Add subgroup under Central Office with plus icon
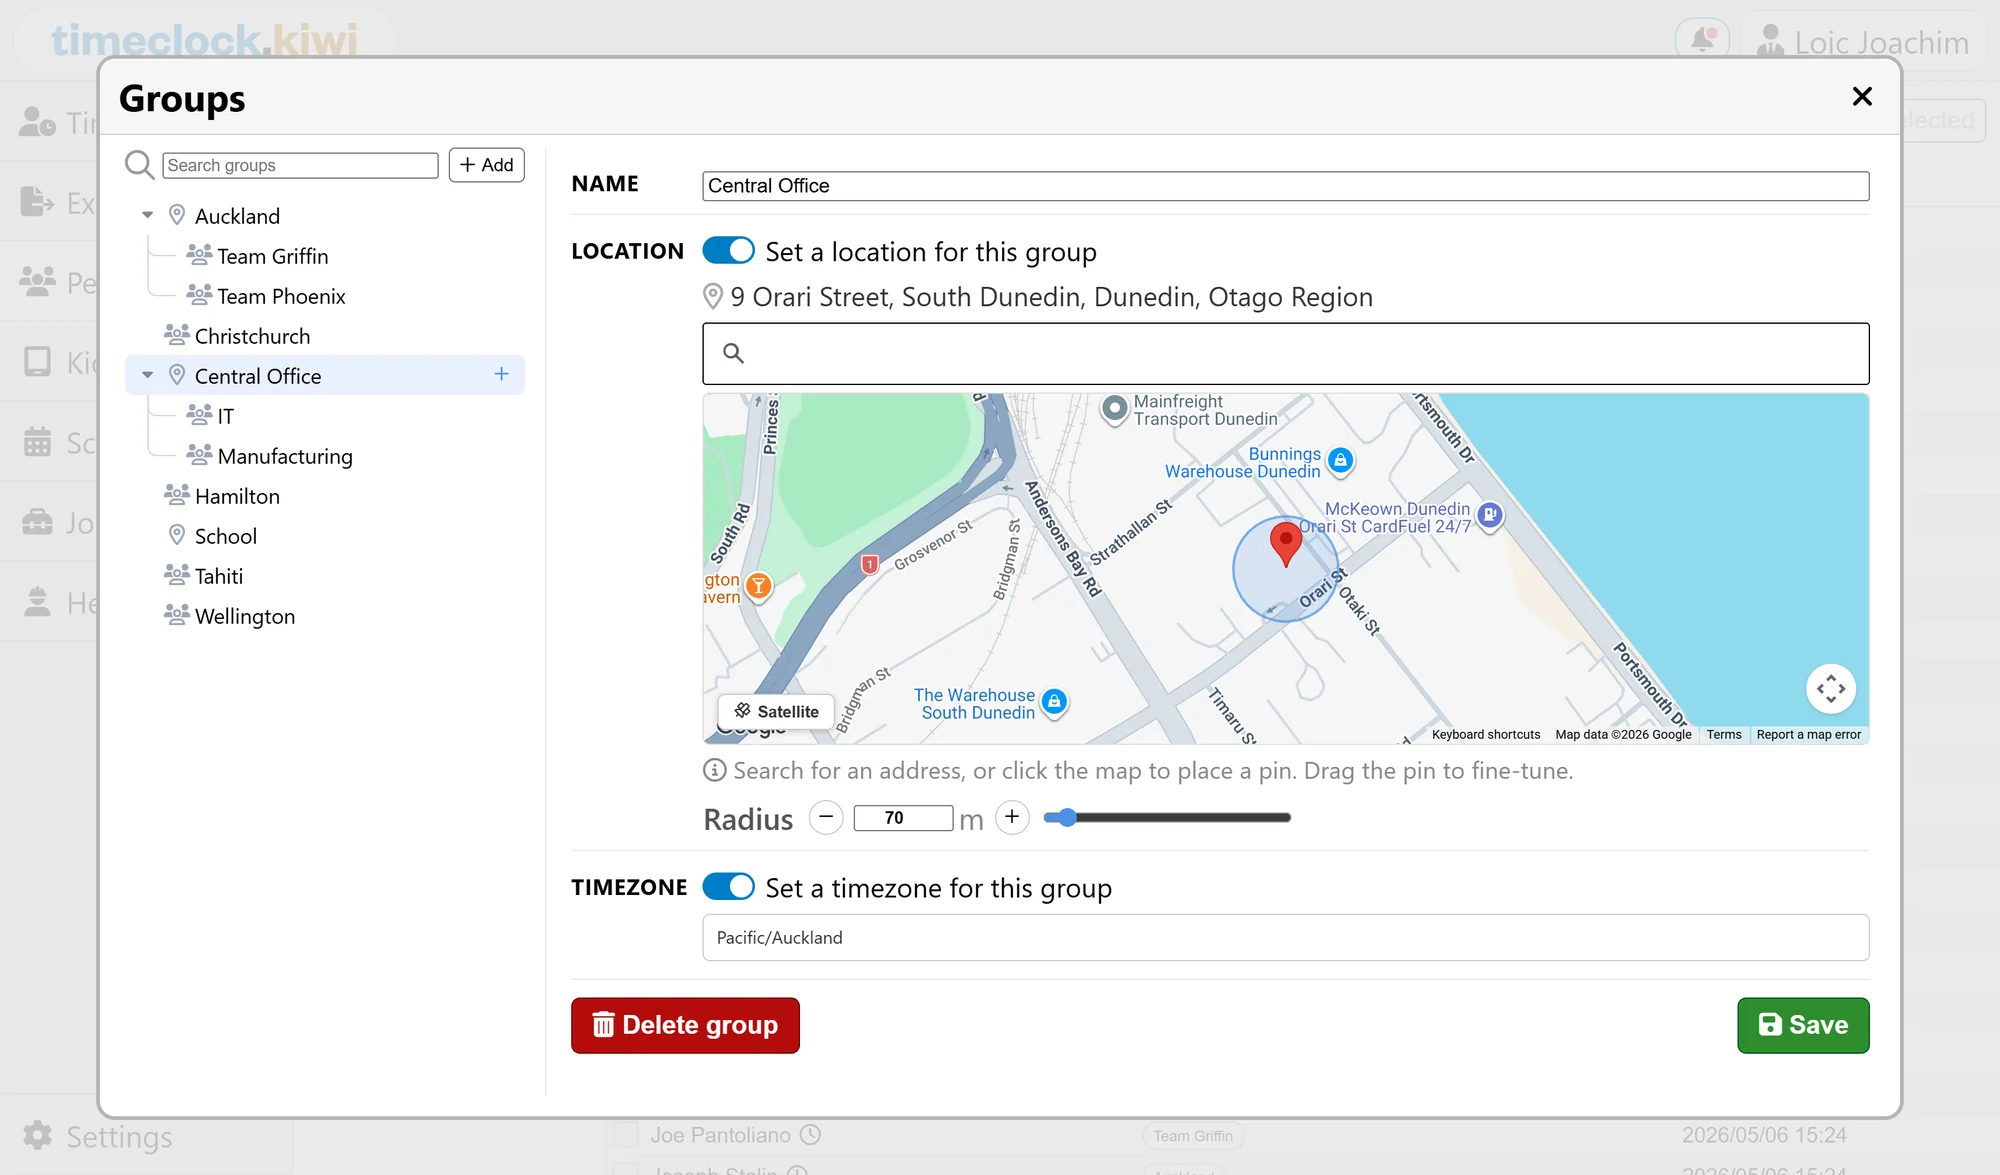Viewport: 2000px width, 1175px height. [x=502, y=374]
